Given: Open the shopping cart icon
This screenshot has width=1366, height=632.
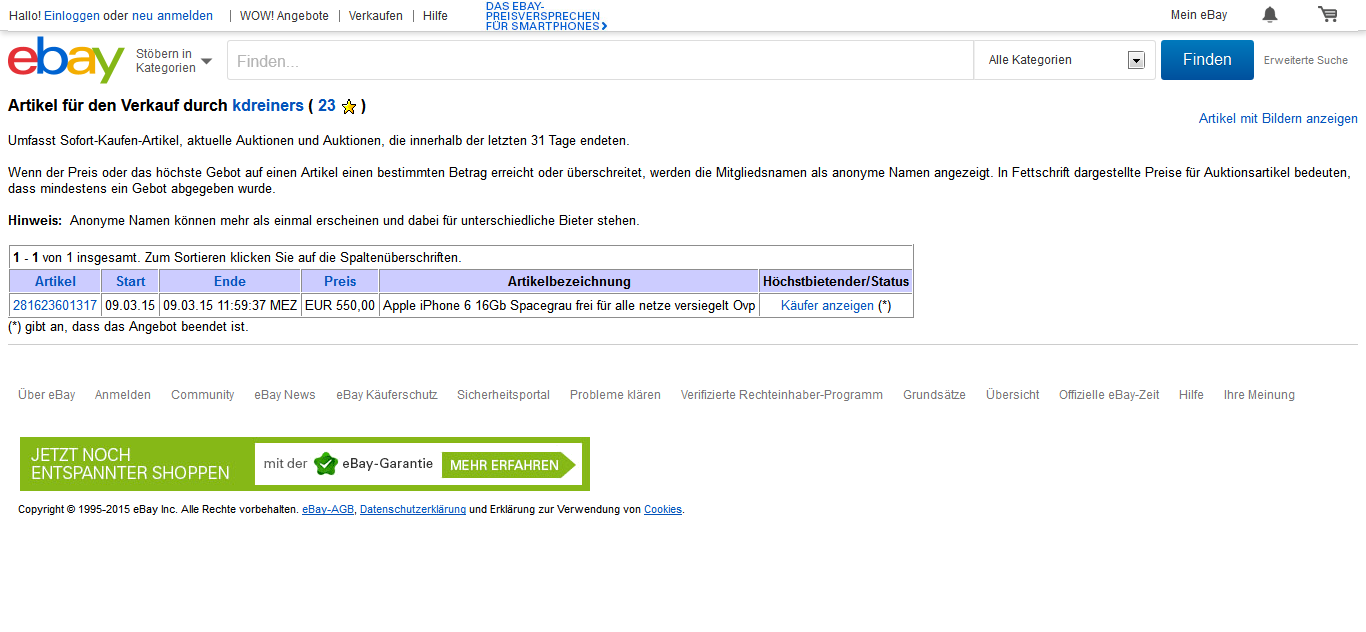Looking at the screenshot, I should (x=1328, y=14).
